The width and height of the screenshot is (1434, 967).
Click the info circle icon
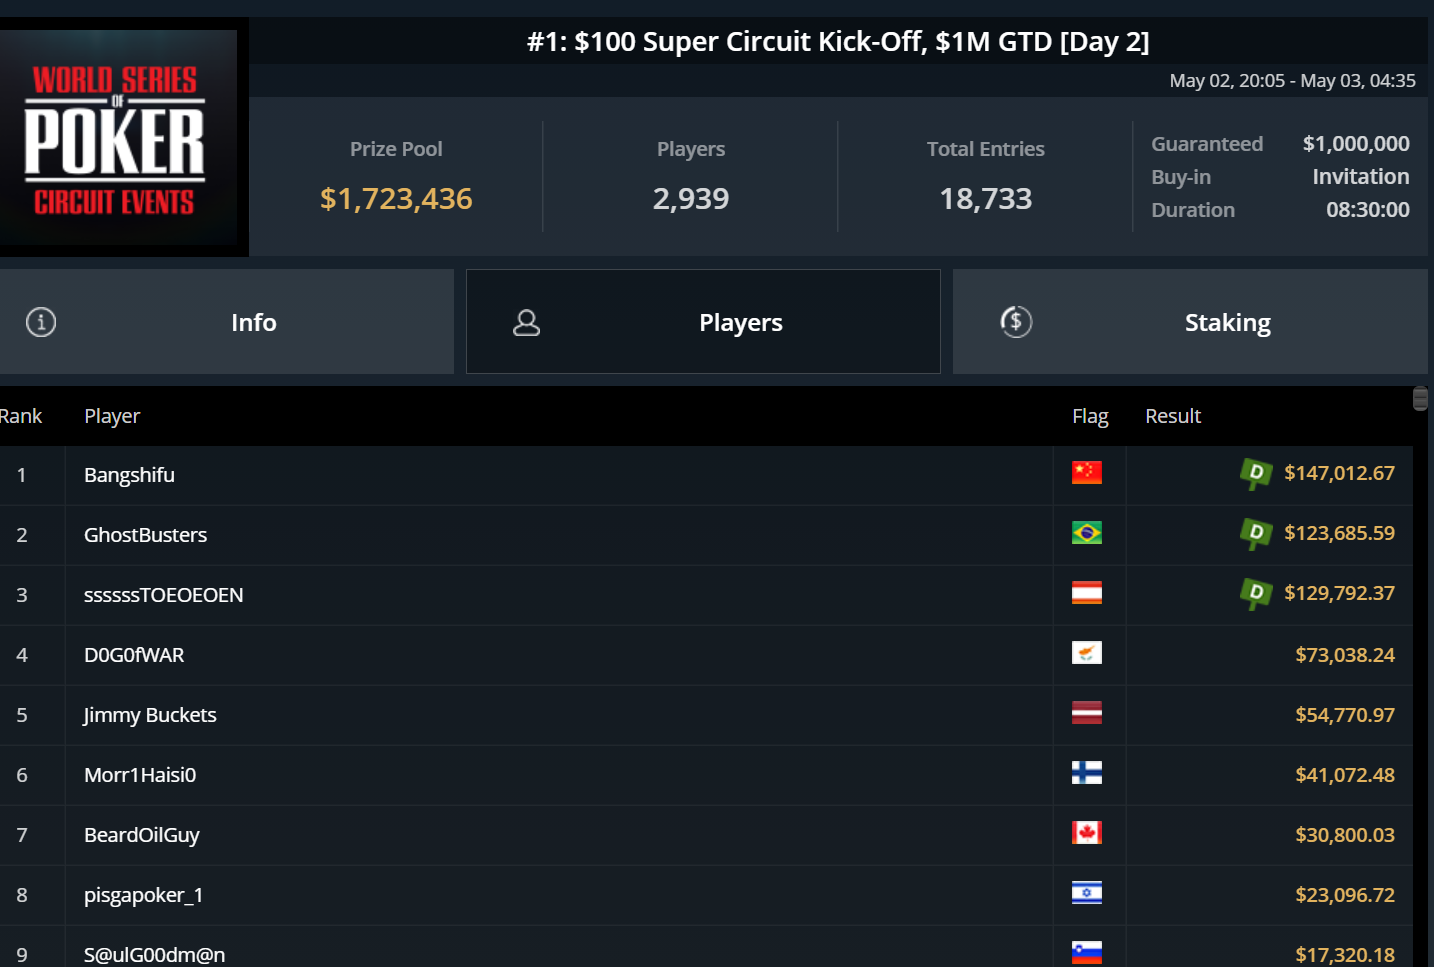41,322
